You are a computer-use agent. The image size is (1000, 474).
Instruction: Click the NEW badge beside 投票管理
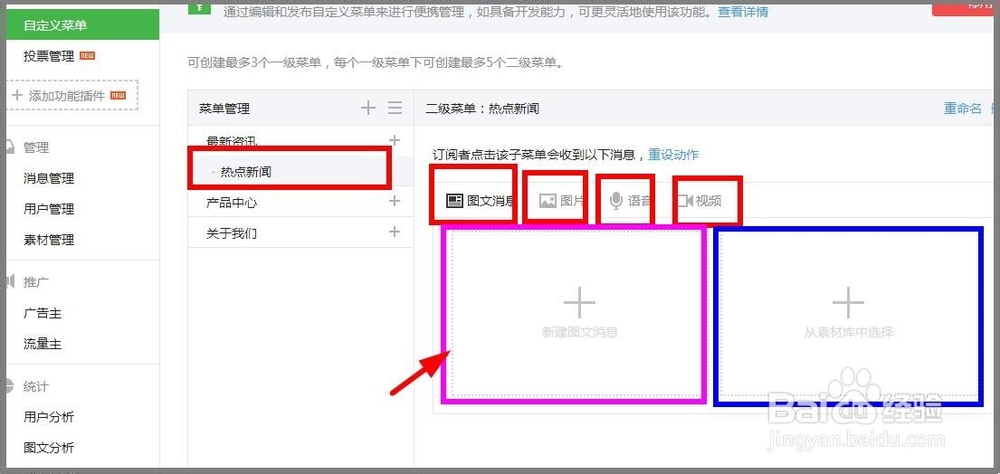87,56
